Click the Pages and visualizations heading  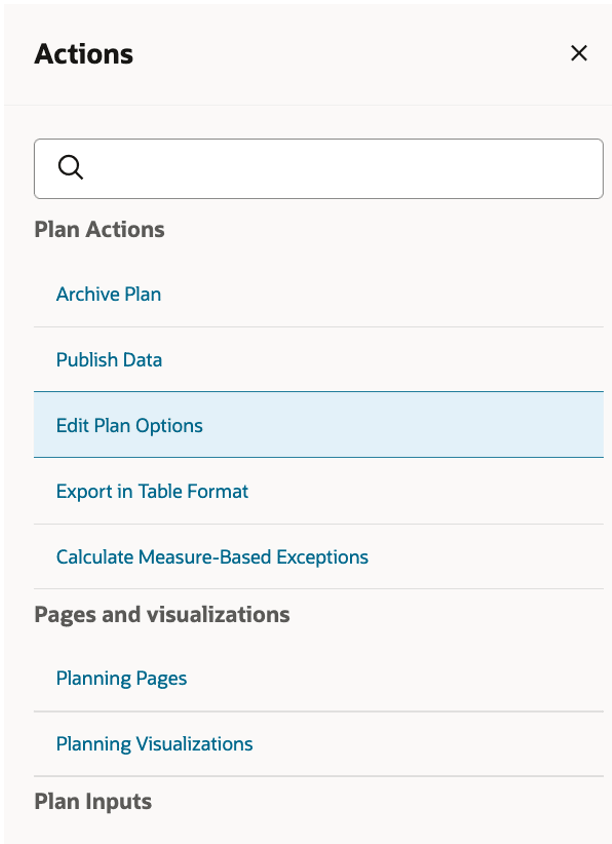coord(162,614)
